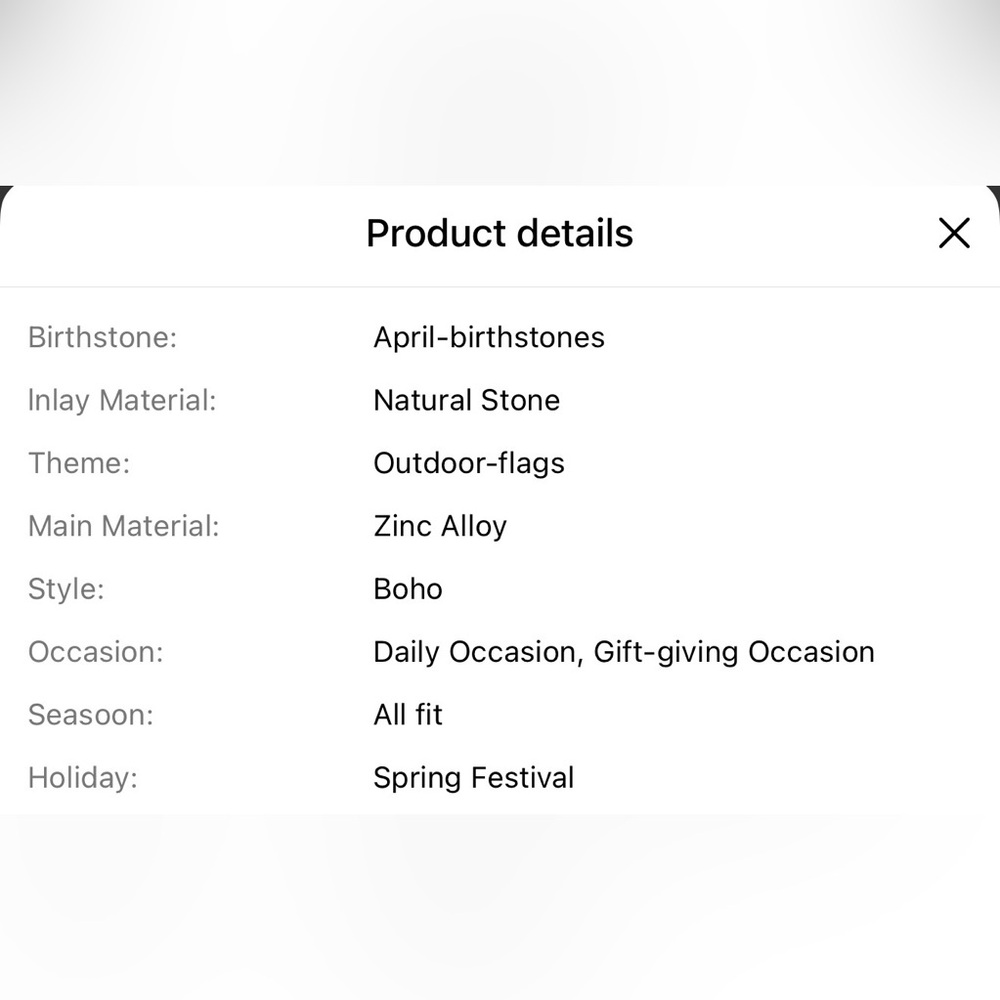This screenshot has width=1000, height=1000.
Task: Tap the Occasion label
Action: pyautogui.click(x=96, y=652)
